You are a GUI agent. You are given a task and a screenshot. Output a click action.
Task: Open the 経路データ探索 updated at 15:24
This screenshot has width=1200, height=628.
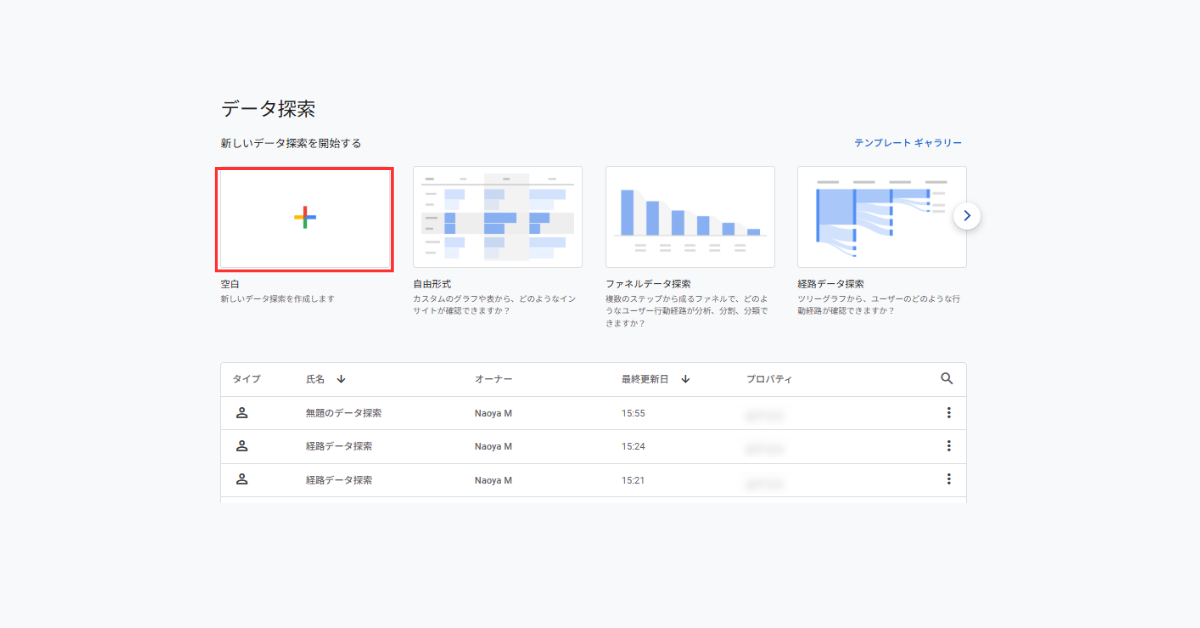(x=339, y=446)
